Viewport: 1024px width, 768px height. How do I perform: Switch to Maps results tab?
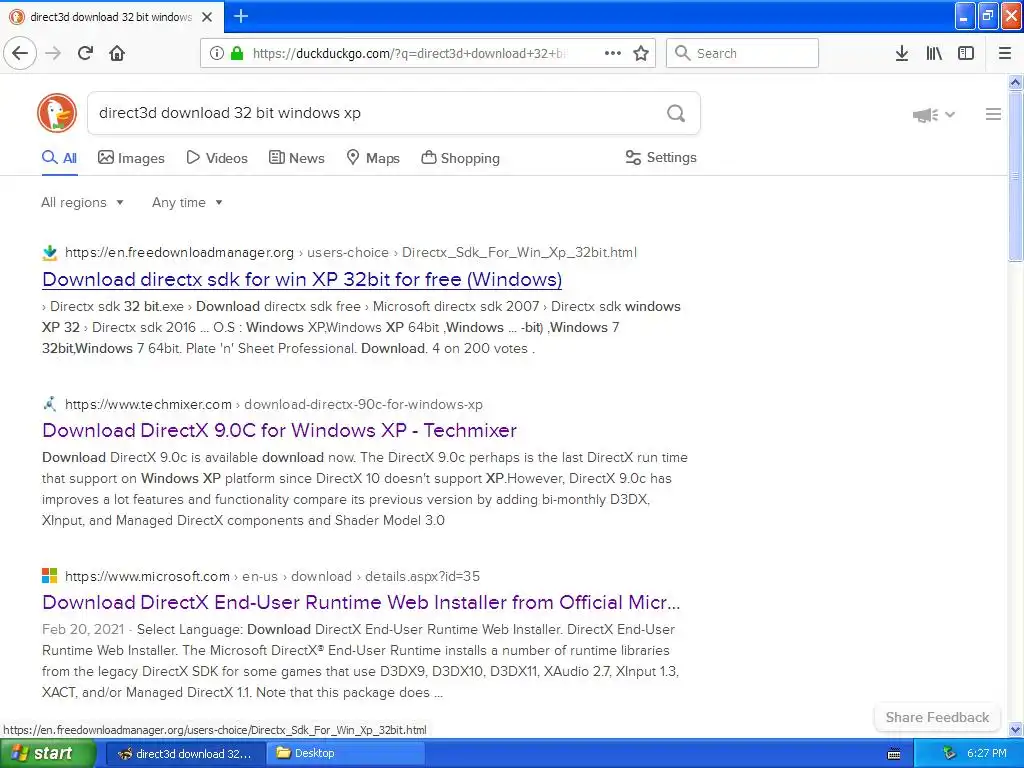click(x=373, y=158)
